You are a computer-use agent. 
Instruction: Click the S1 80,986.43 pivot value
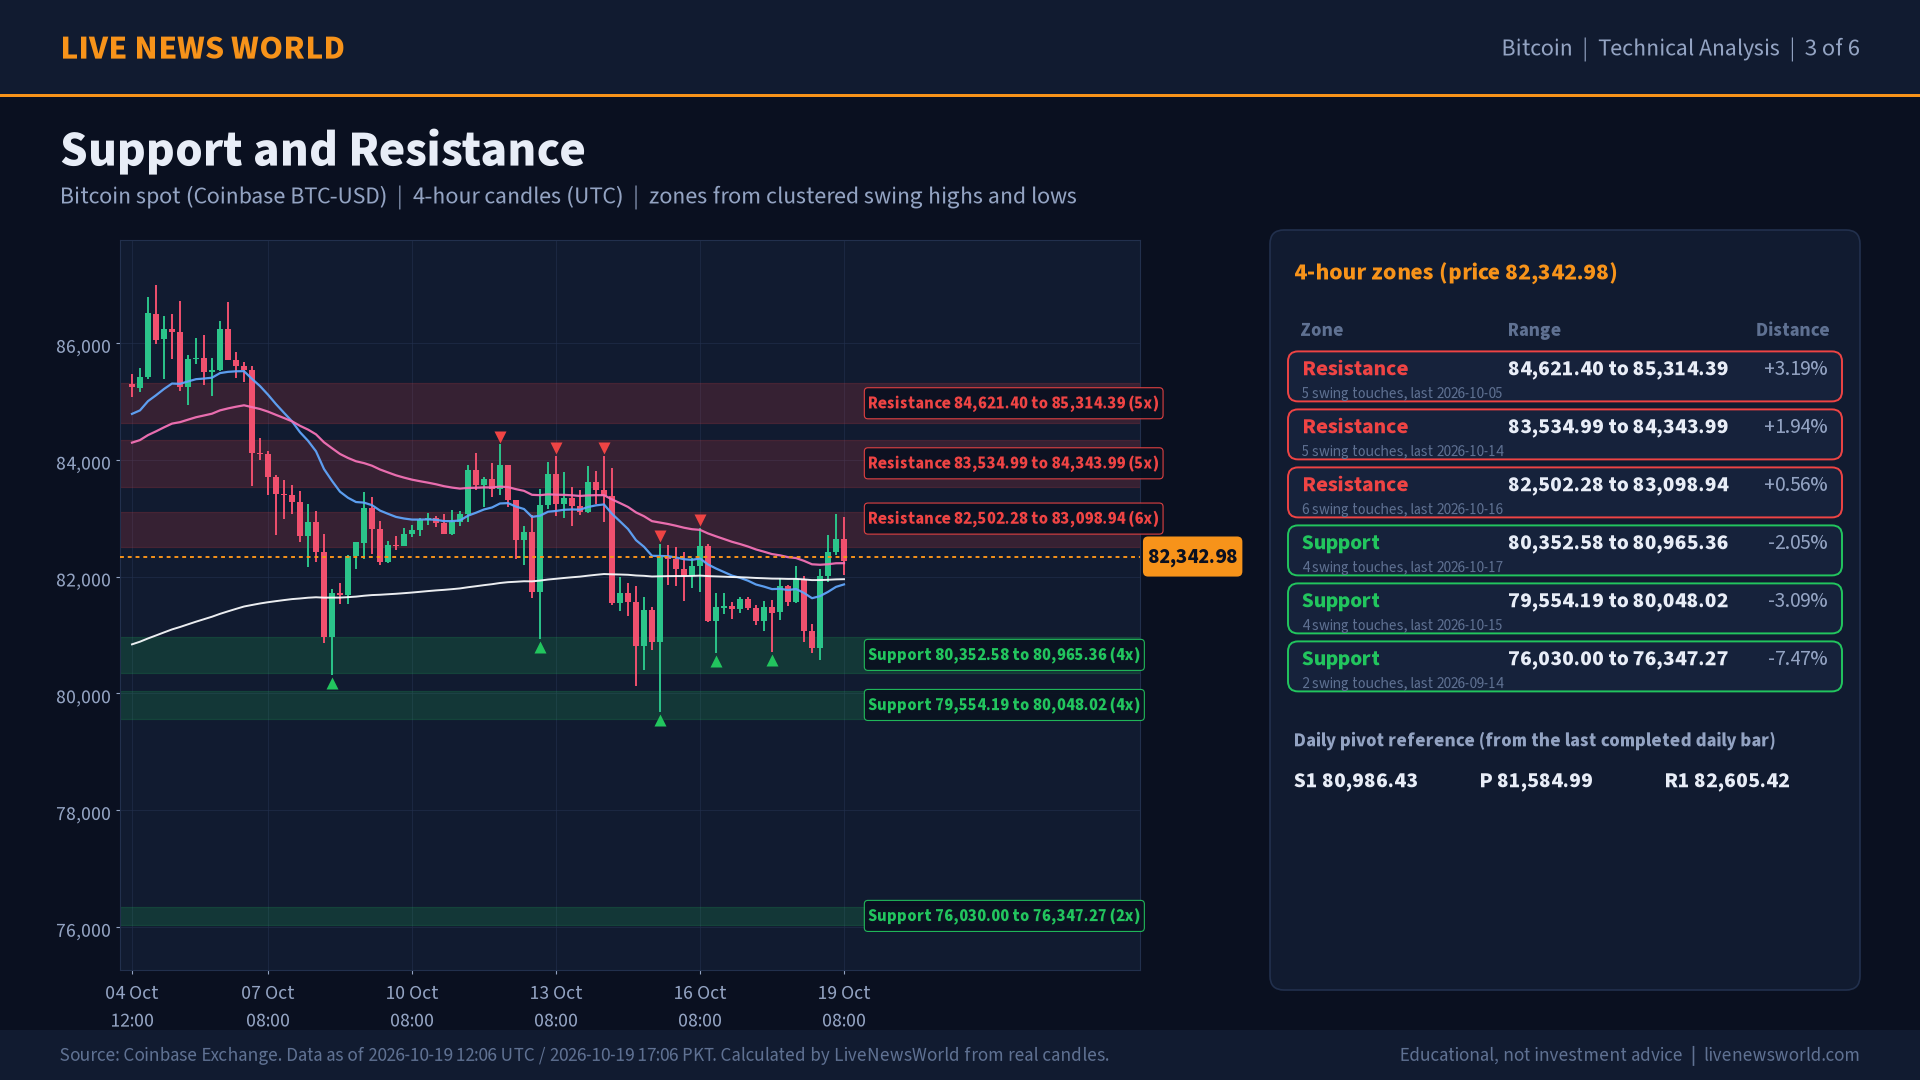[x=1355, y=780]
